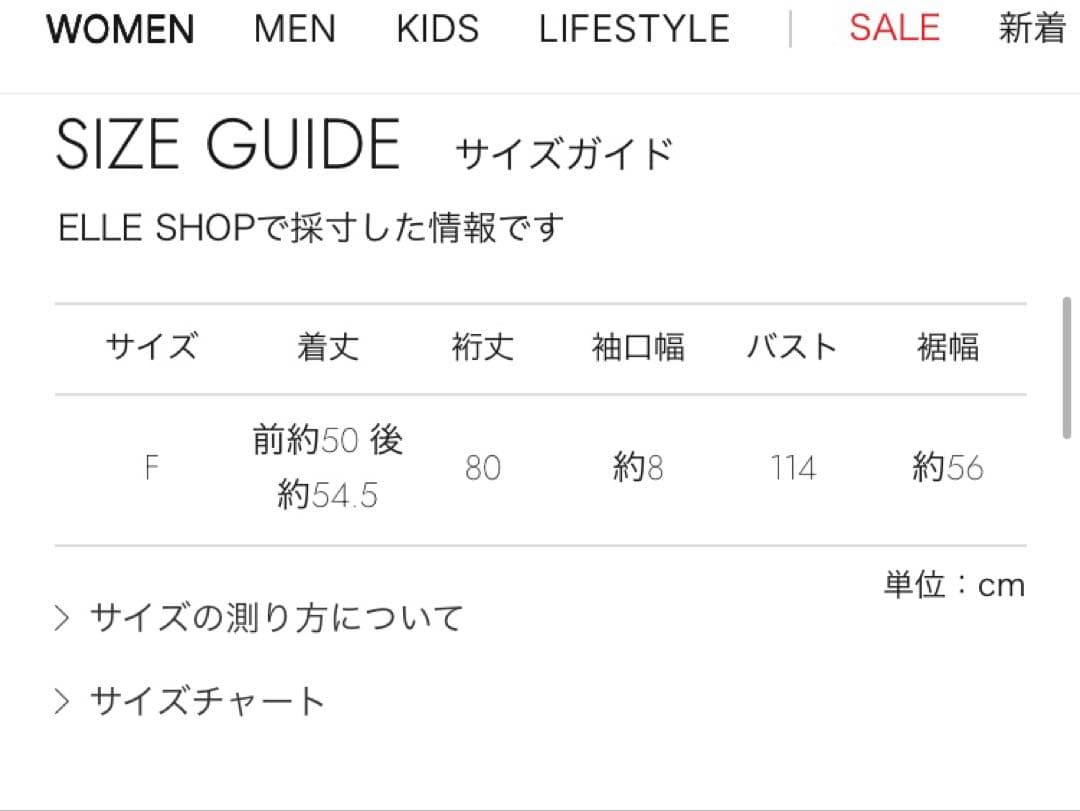Open the LIFESTYLE menu item
This screenshot has height=811, width=1080.
634,29
